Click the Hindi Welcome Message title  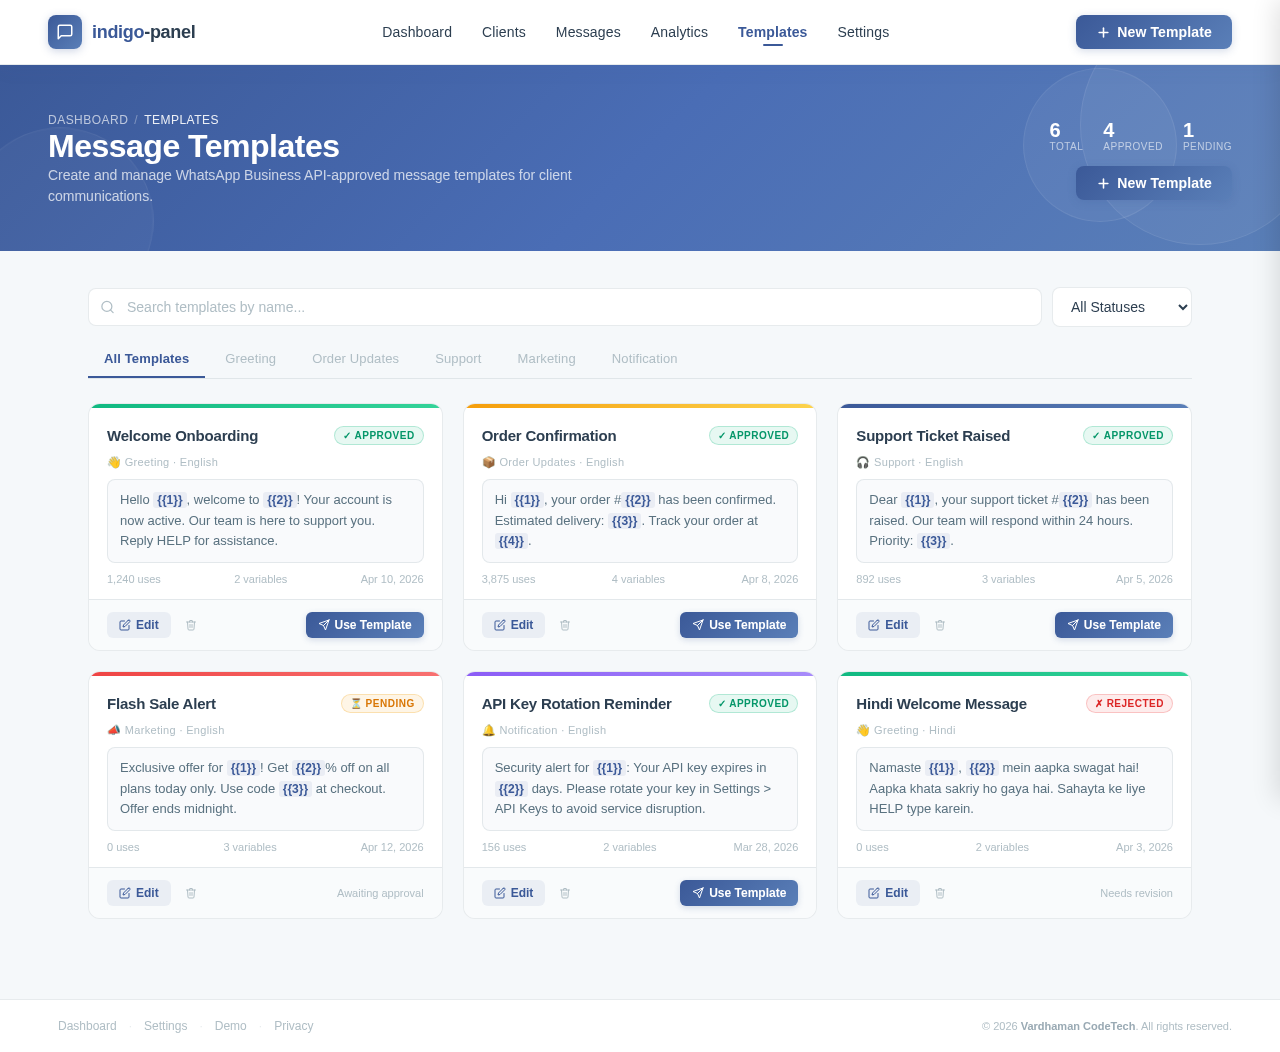pyautogui.click(x=941, y=704)
